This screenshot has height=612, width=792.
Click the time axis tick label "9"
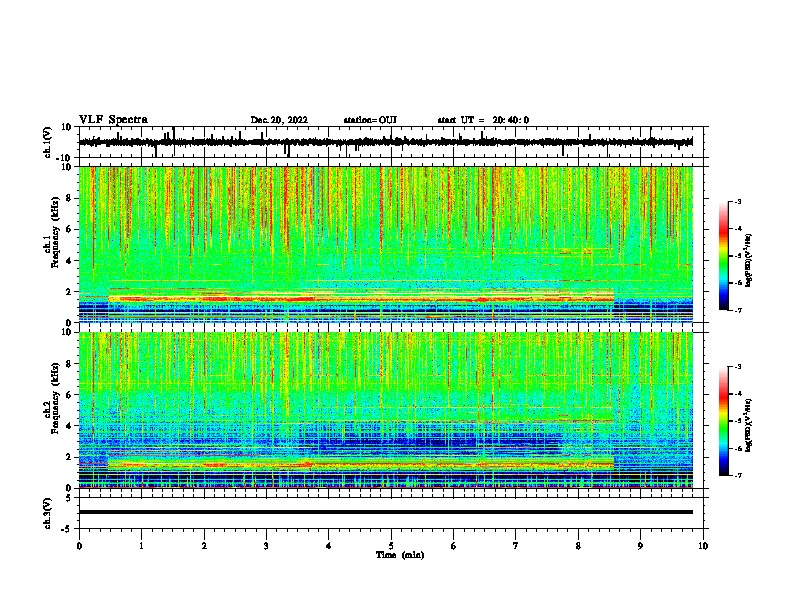pyautogui.click(x=640, y=546)
